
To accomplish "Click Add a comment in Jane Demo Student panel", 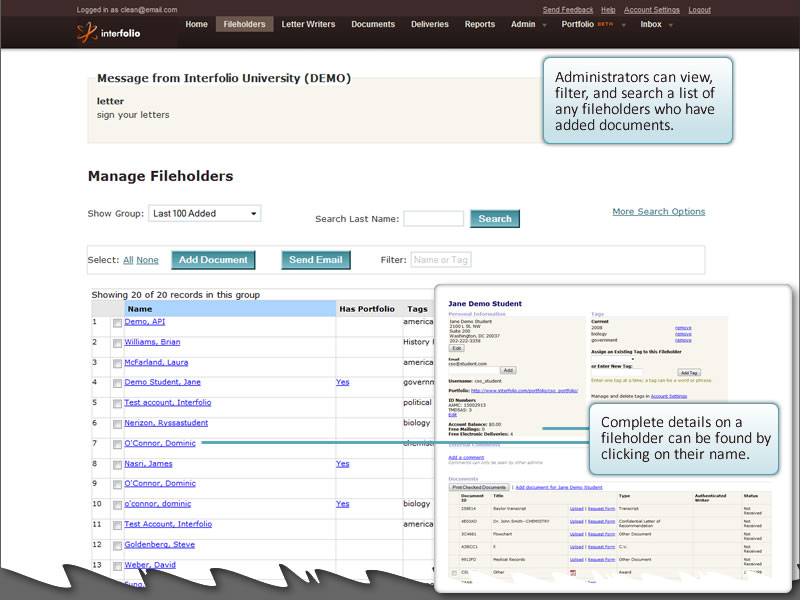I will pos(466,458).
